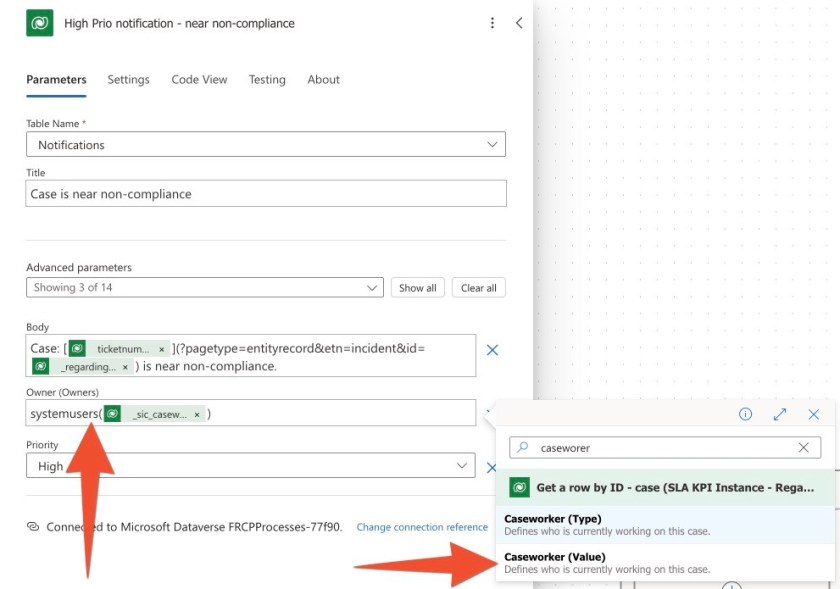Click inside the Owner (Owners) field
This screenshot has height=589, width=840.
251,413
